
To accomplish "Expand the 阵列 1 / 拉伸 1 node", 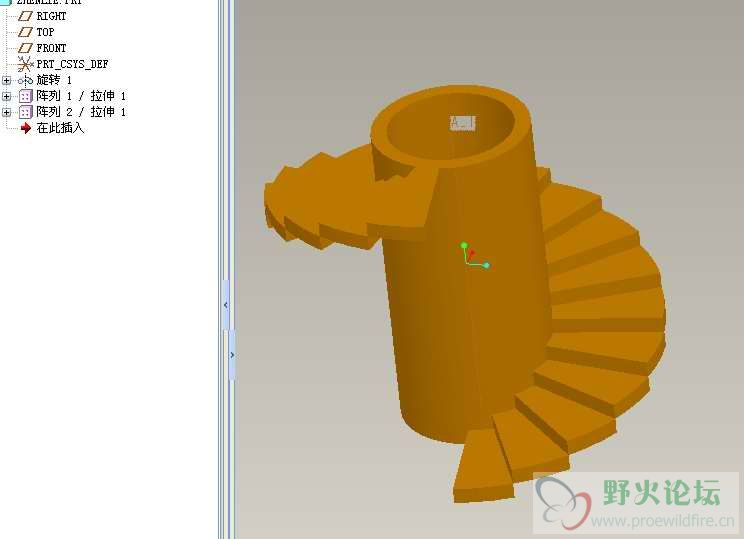I will (6, 96).
